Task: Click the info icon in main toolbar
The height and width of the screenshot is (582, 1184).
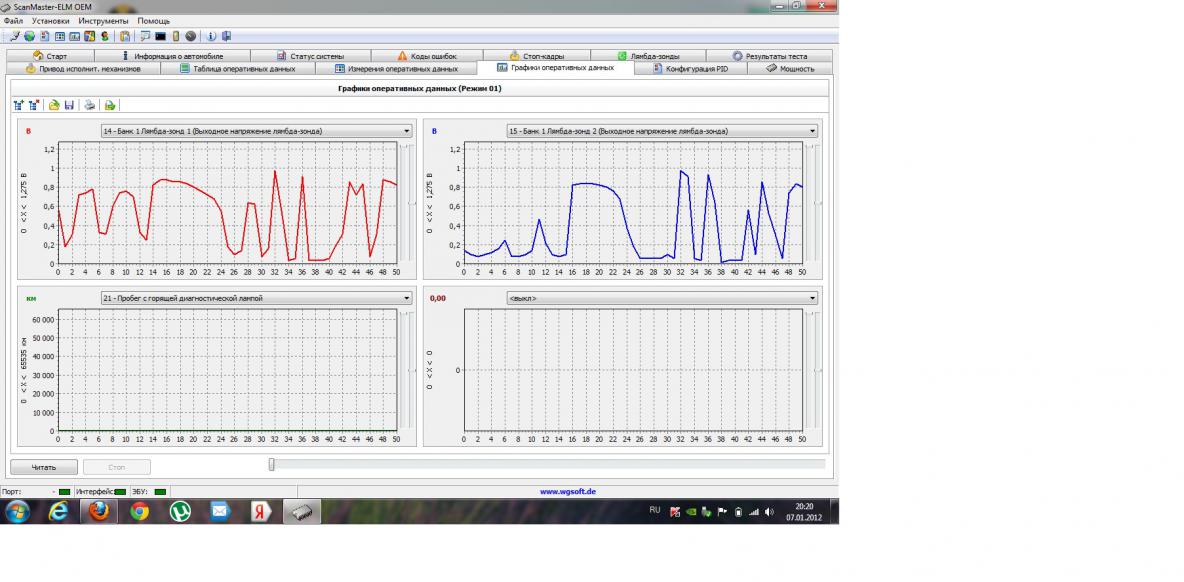Action: (212, 36)
